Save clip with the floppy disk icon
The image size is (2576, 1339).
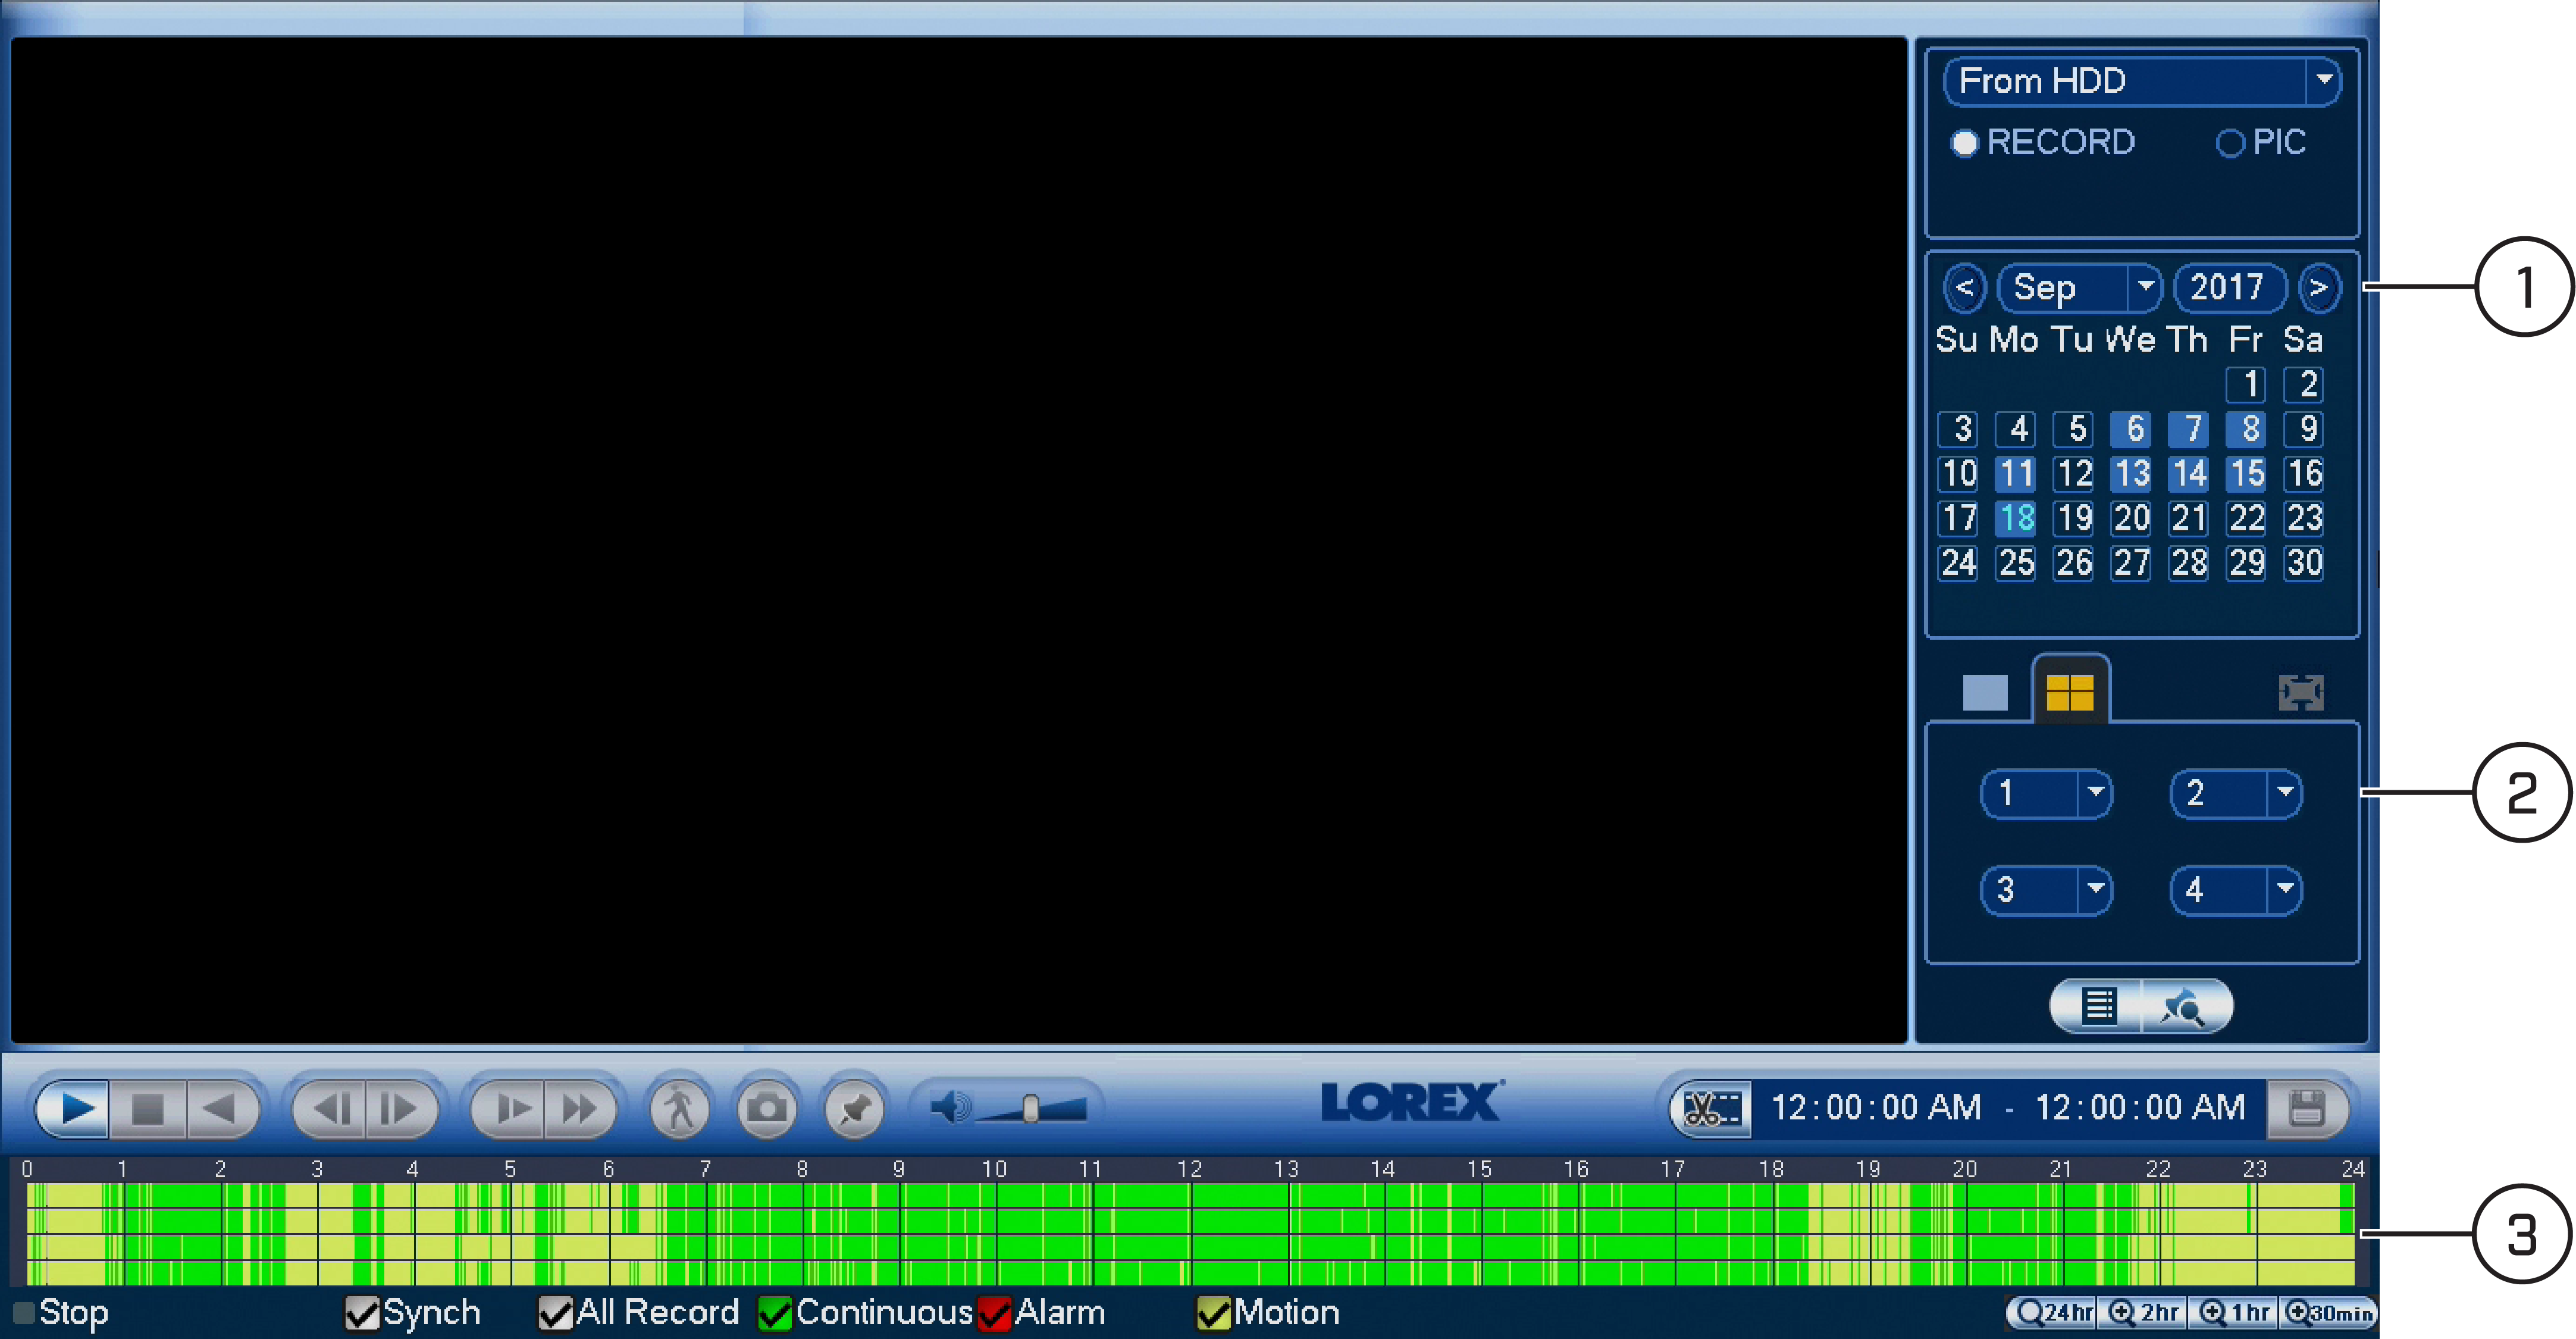2306,1108
